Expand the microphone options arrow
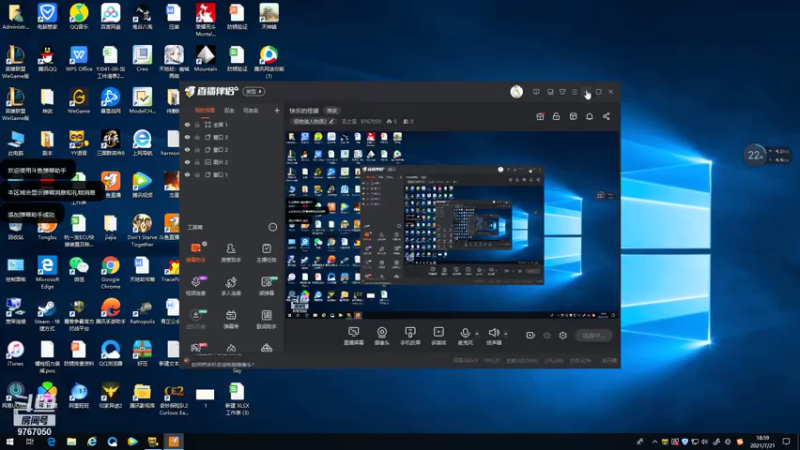The image size is (800, 450). click(x=477, y=334)
